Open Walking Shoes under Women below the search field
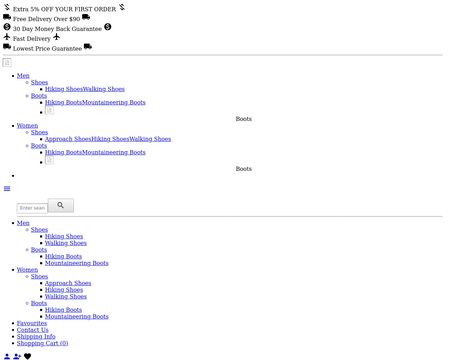This screenshot has width=450, height=360. (66, 296)
